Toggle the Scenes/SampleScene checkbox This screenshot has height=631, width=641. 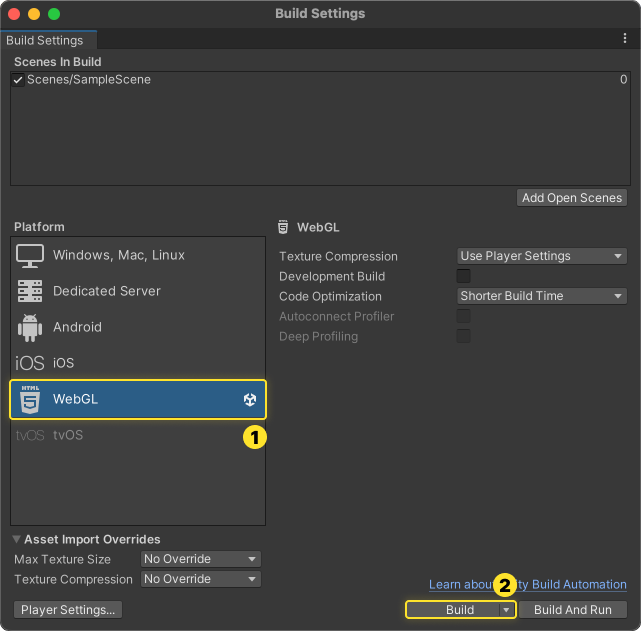point(18,80)
